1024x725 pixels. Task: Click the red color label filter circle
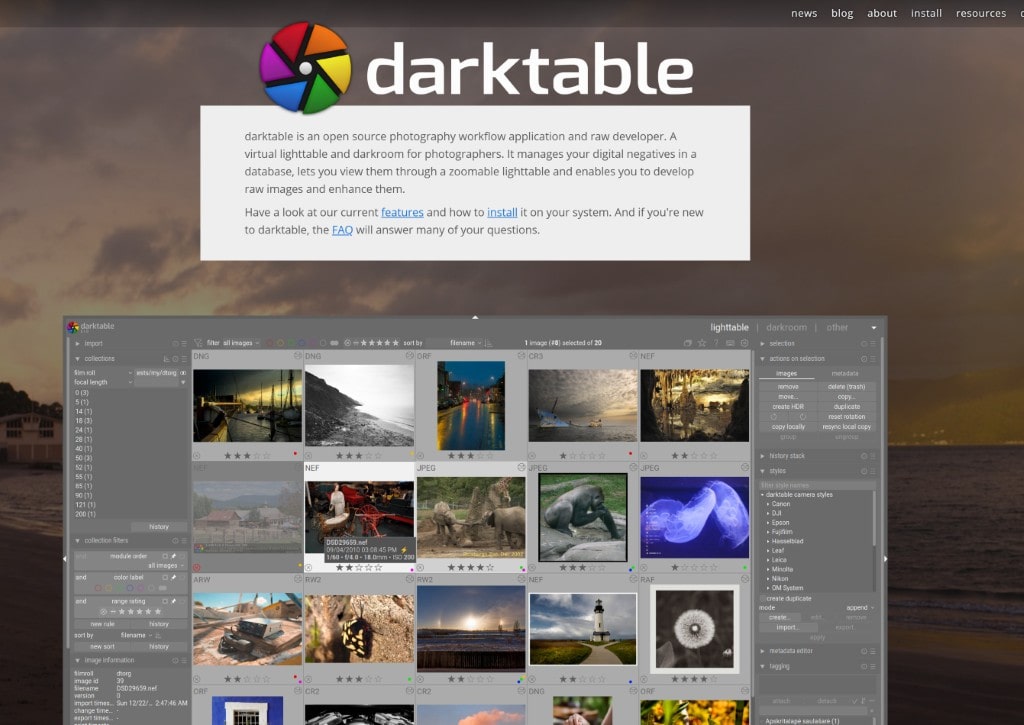269,343
